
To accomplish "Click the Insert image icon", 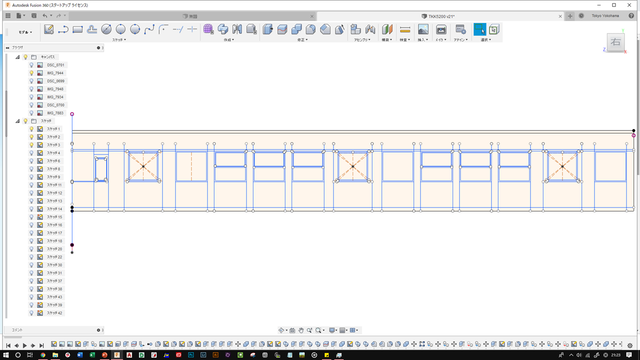I will coord(423,29).
